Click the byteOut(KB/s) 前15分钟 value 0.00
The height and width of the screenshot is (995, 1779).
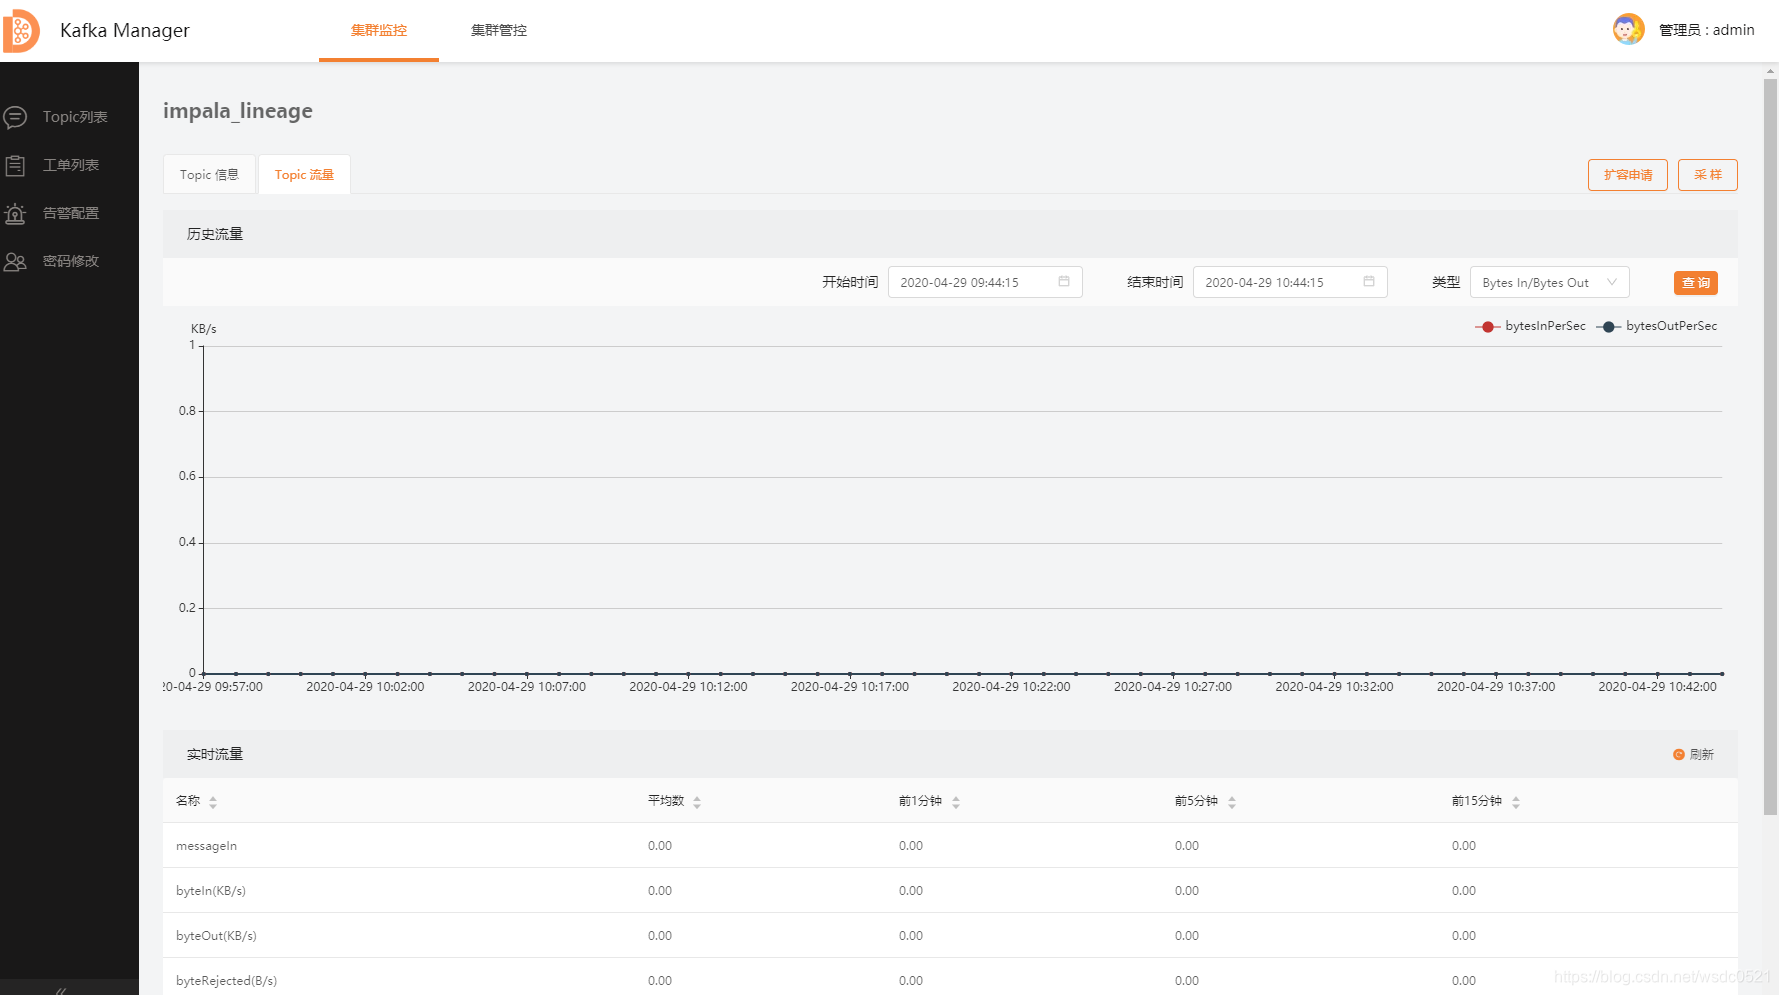click(1464, 936)
